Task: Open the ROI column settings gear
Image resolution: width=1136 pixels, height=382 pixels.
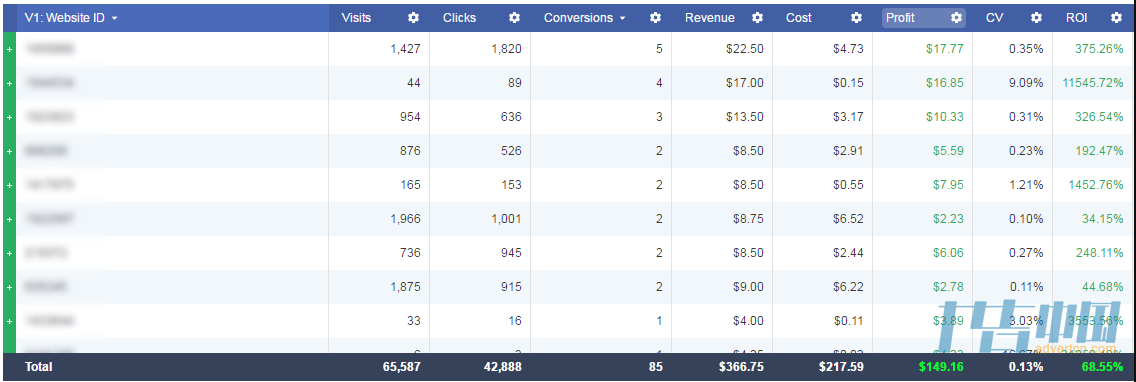Action: pyautogui.click(x=1116, y=18)
